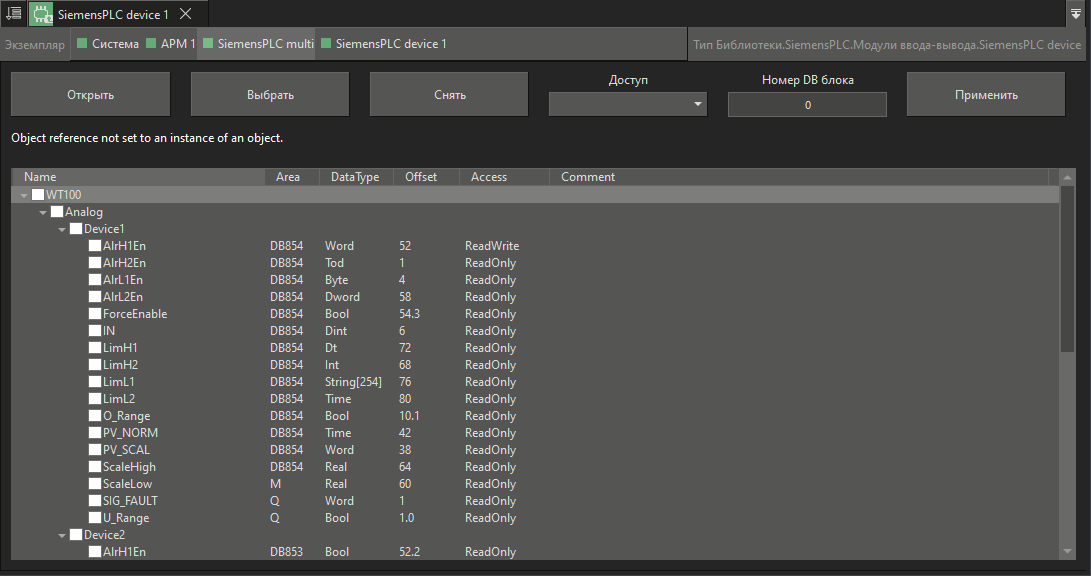Select the LimL1 tree row
The width and height of the screenshot is (1091, 576).
click(x=536, y=382)
